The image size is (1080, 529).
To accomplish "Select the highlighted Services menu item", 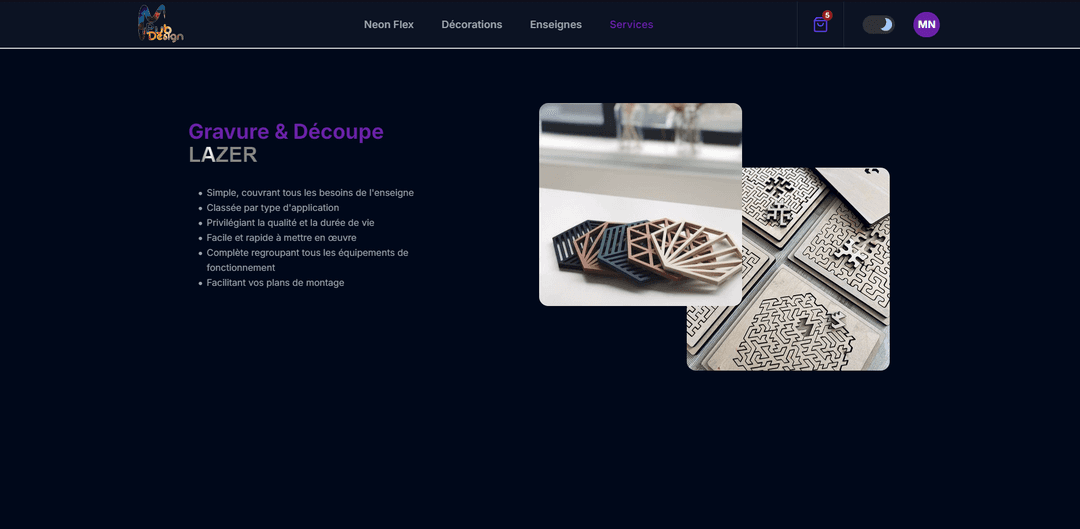I will 632,25.
